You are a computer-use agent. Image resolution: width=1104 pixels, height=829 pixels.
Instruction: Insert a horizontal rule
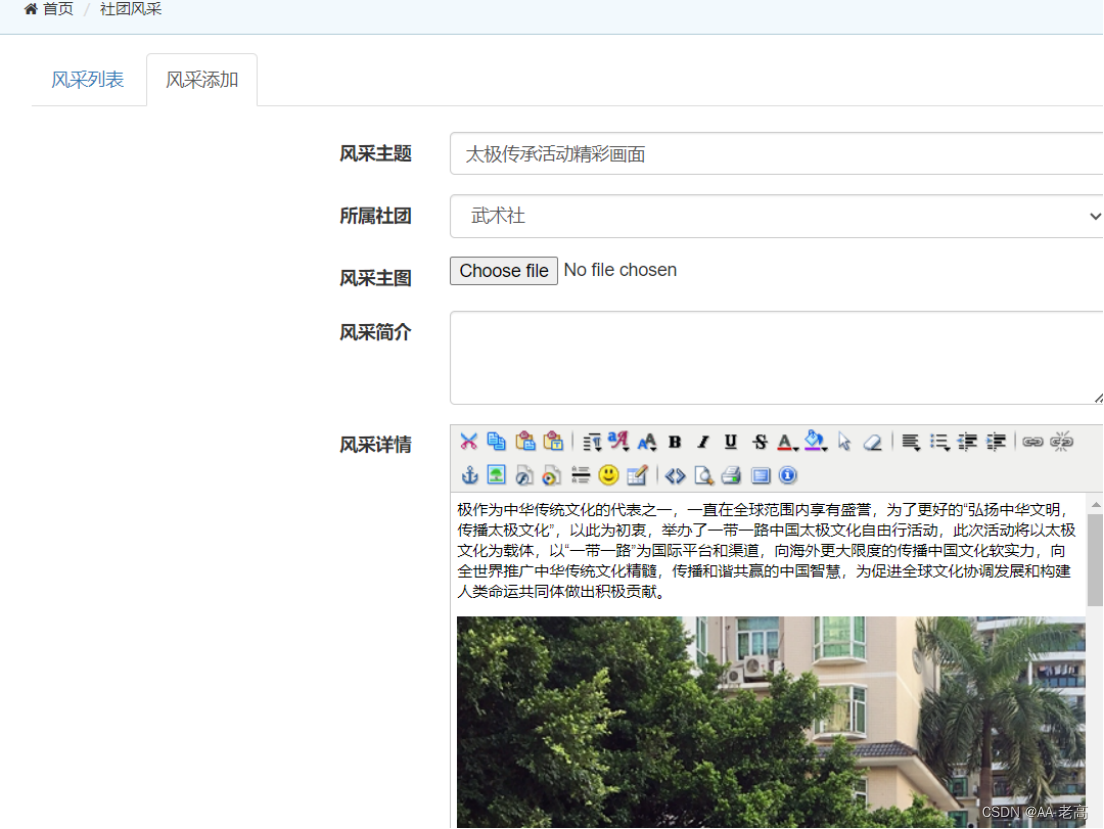coord(580,475)
